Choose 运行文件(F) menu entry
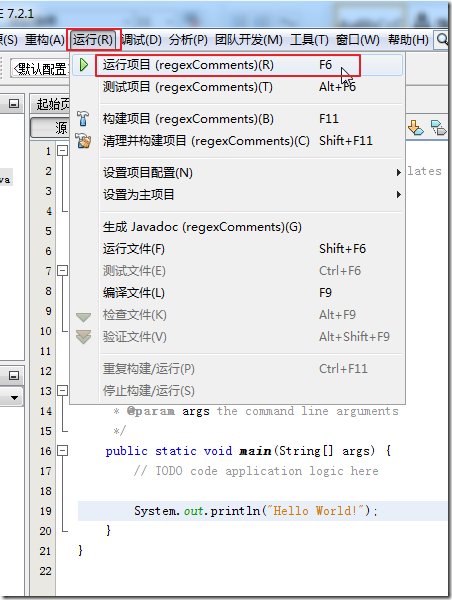452x600 pixels. point(237,249)
